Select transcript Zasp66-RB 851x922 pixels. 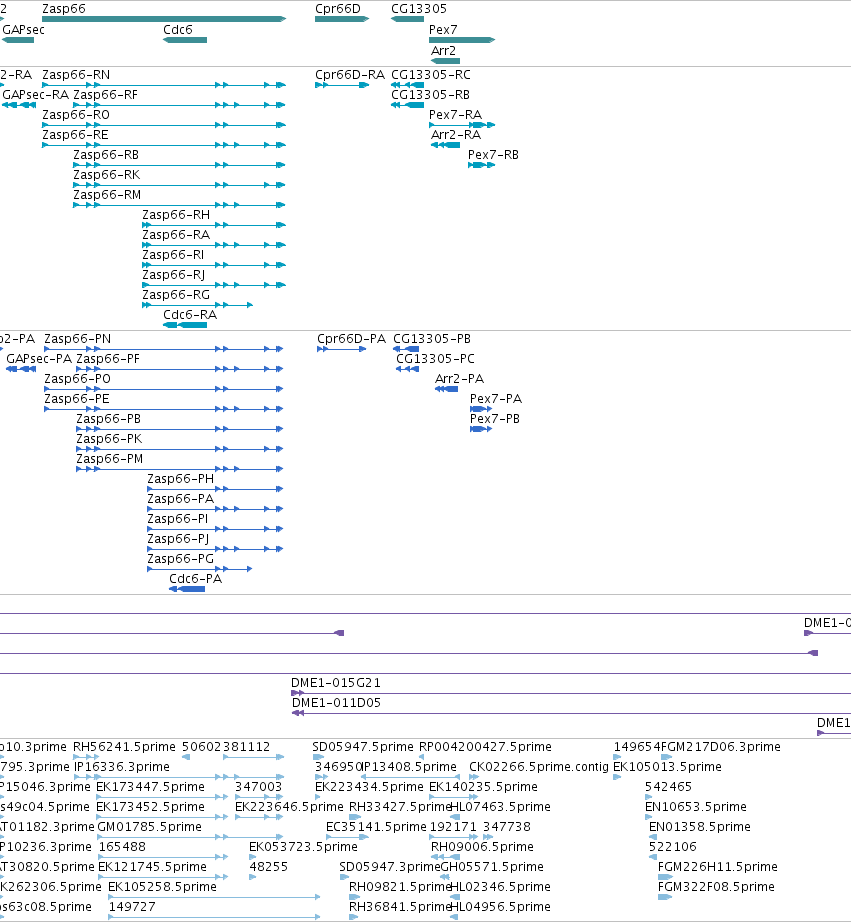click(106, 155)
